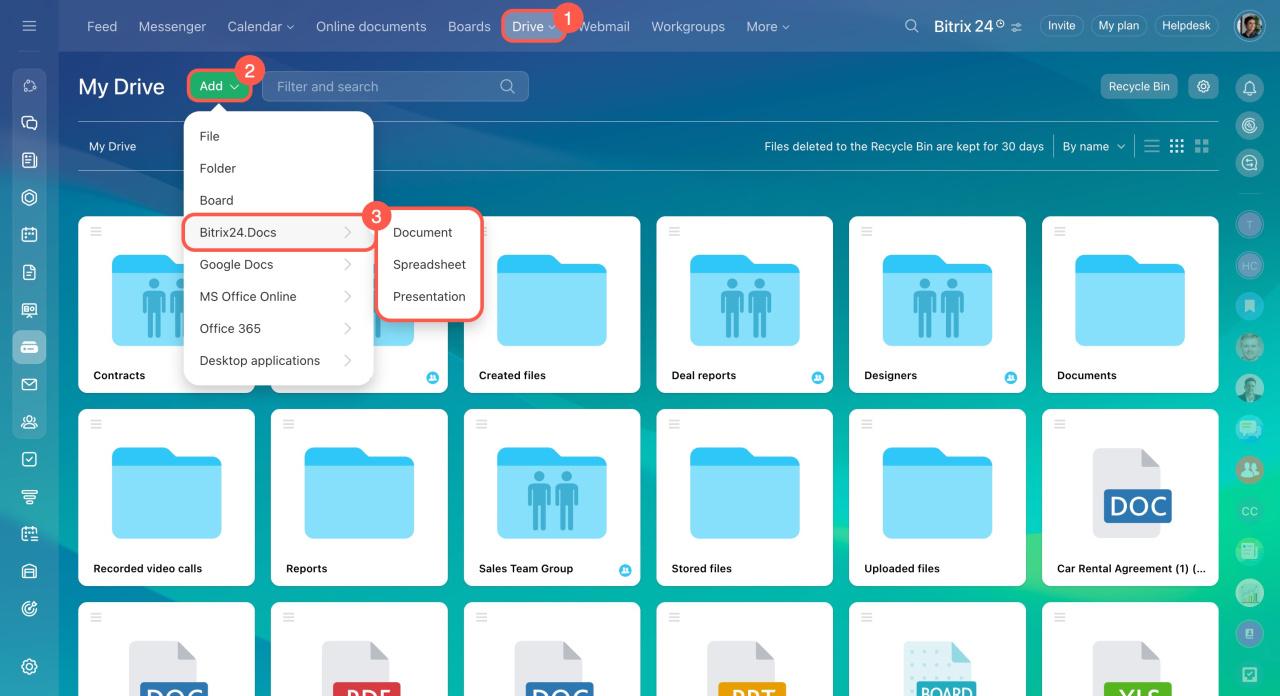Open the Designers folder

point(937,304)
